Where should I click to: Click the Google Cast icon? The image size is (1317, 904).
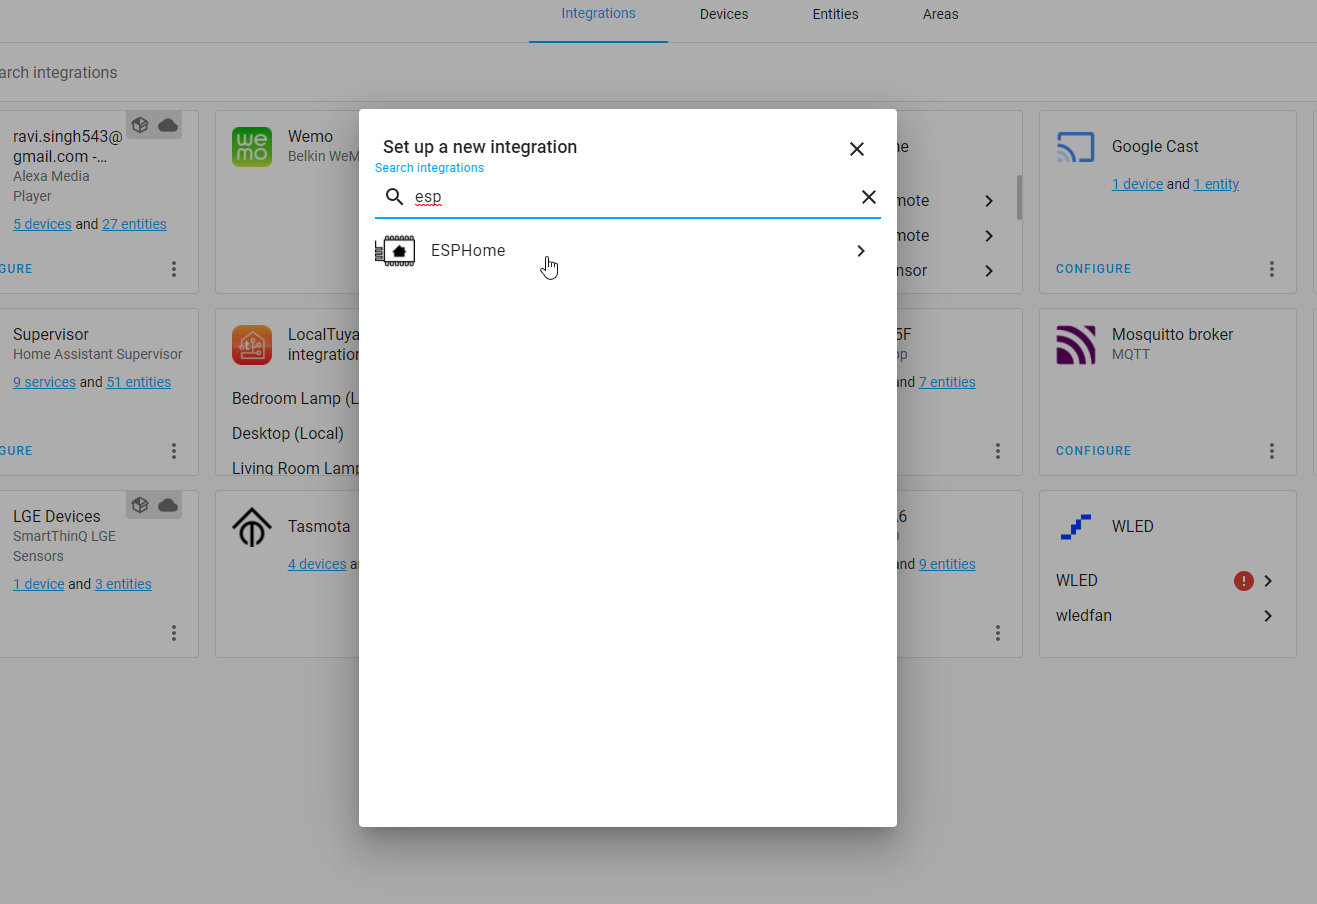tap(1076, 147)
